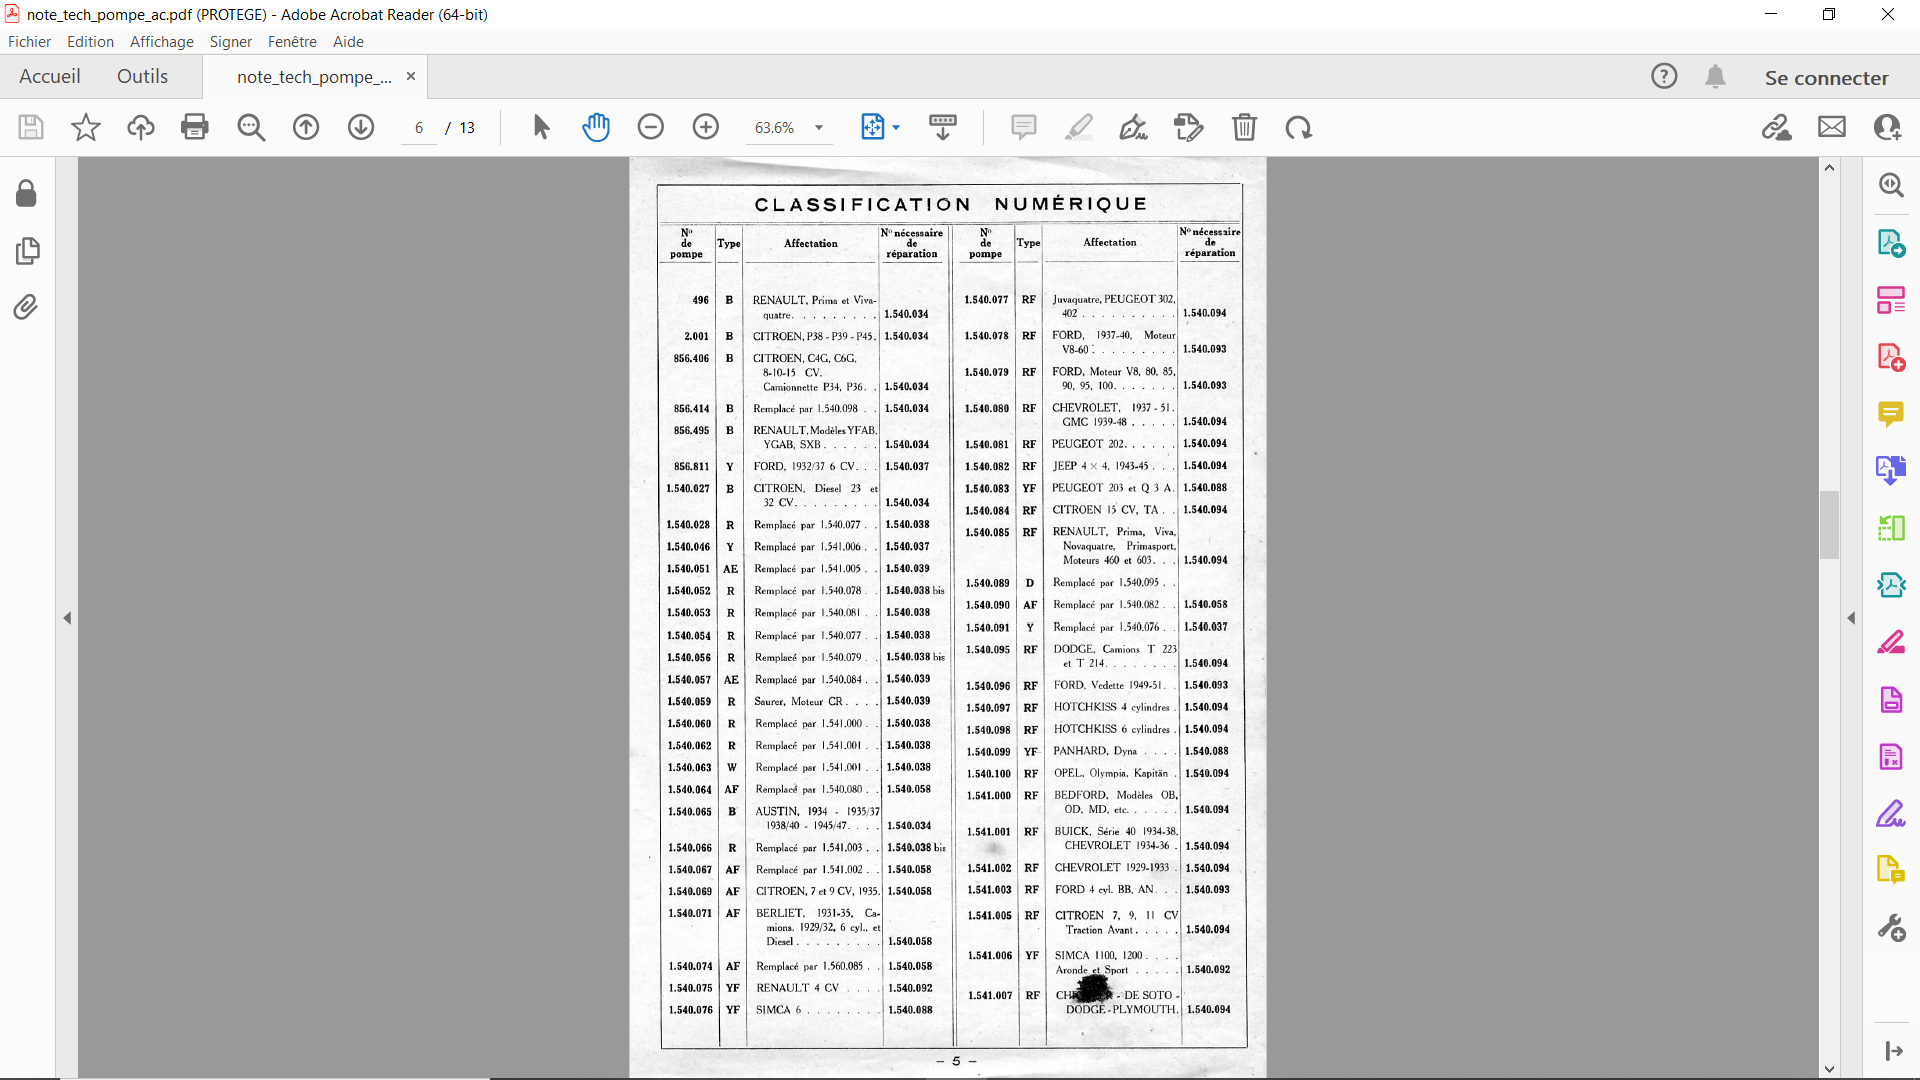Image resolution: width=1920 pixels, height=1080 pixels.
Task: Open the attachments paperclip panel
Action: coord(26,307)
